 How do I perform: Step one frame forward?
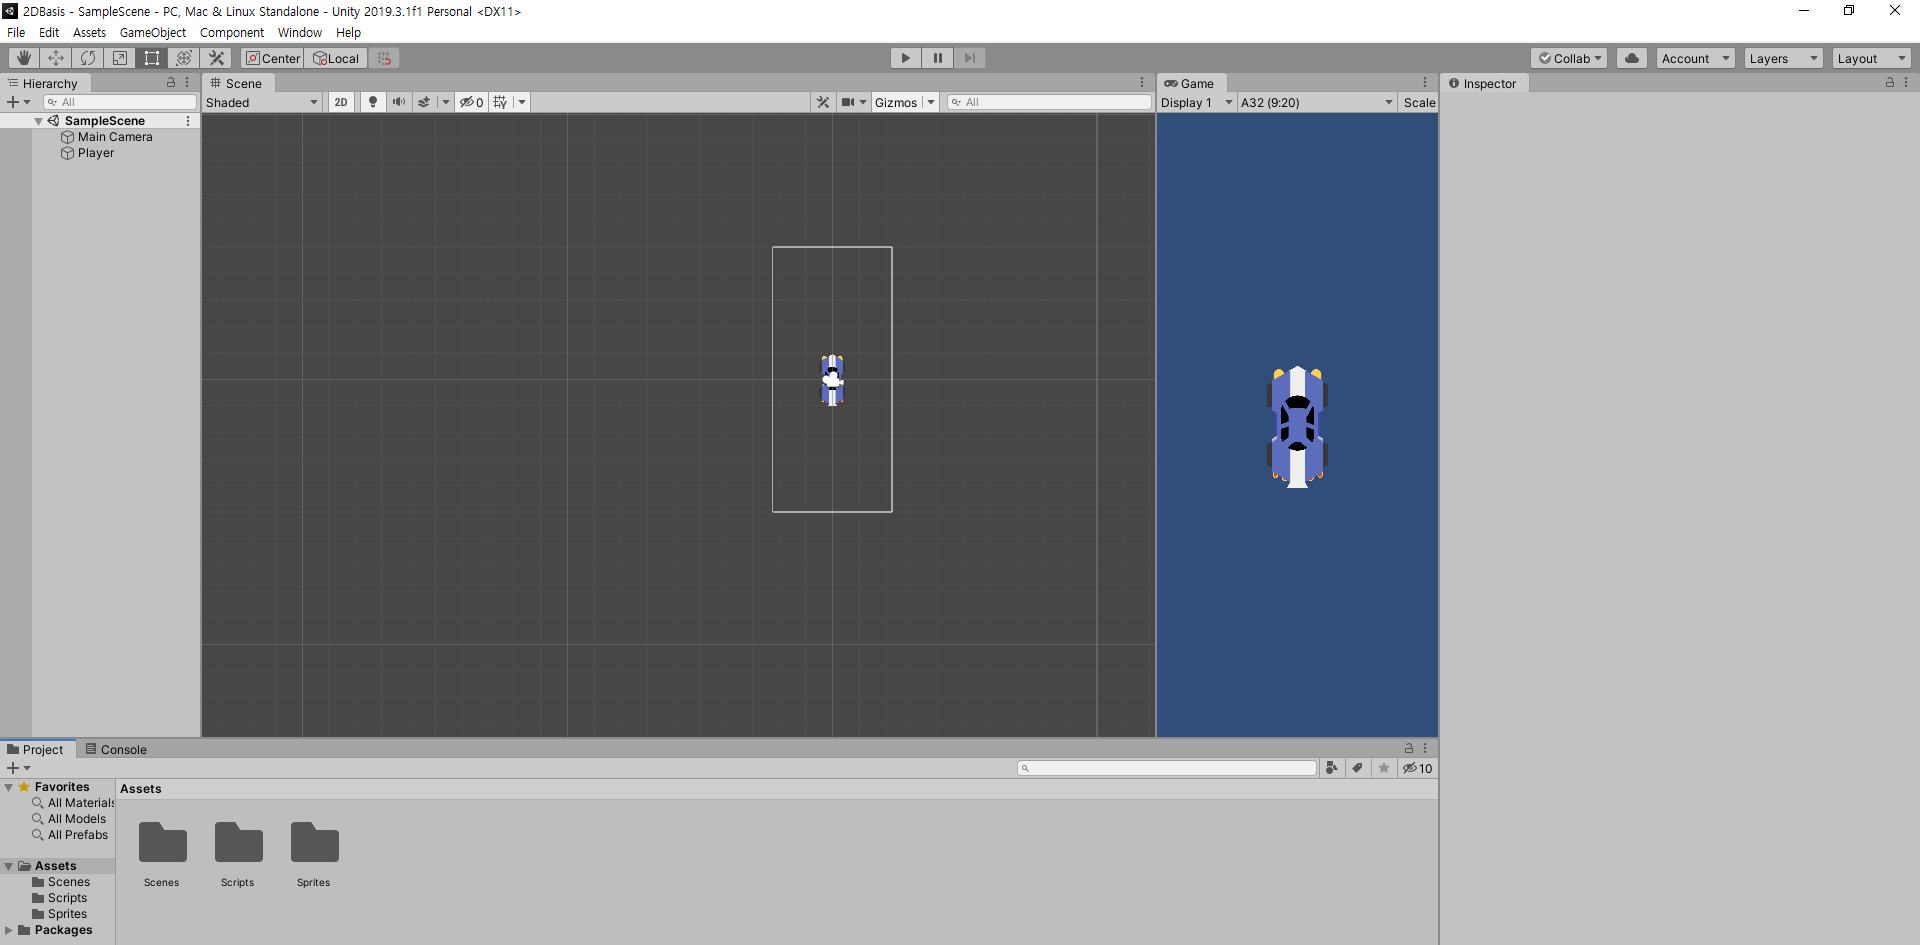coord(969,58)
